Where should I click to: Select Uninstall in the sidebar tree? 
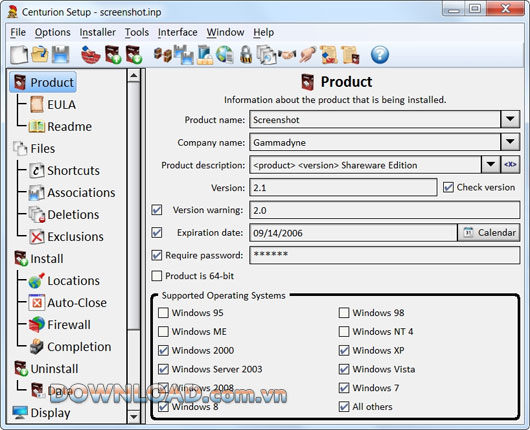coord(54,369)
